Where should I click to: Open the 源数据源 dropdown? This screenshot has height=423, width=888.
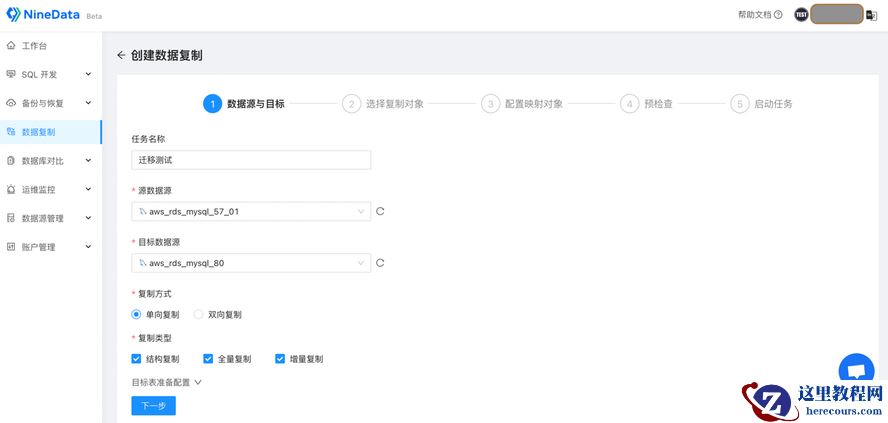(250, 211)
